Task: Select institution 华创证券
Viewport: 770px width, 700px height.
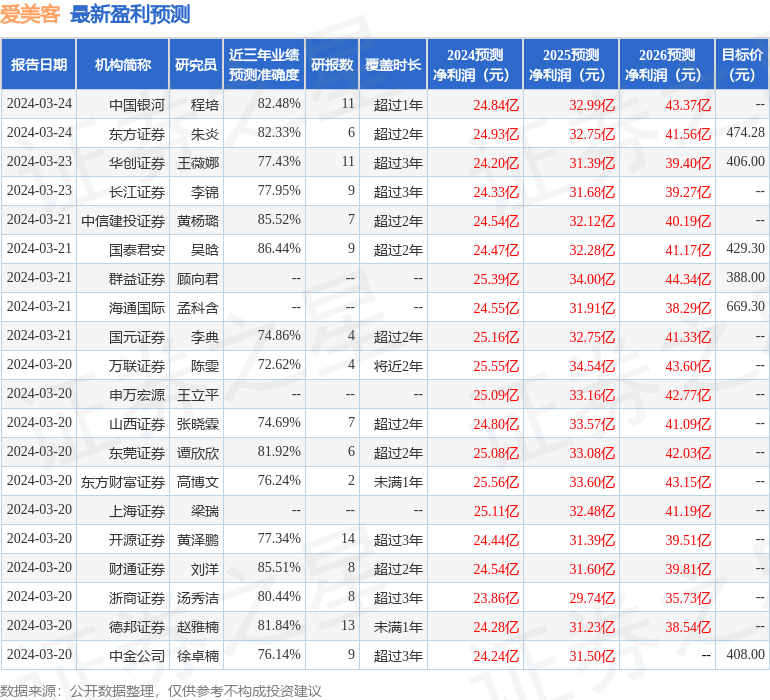Action: pos(137,163)
